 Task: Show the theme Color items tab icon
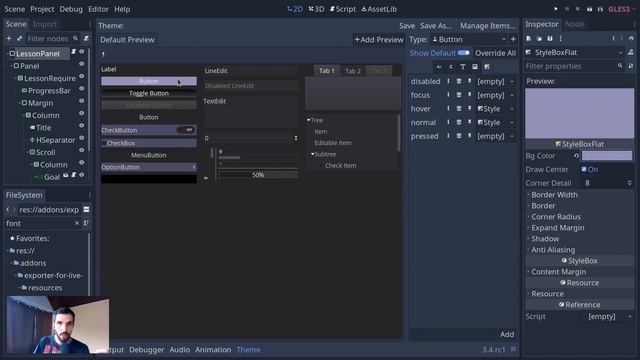tap(439, 67)
